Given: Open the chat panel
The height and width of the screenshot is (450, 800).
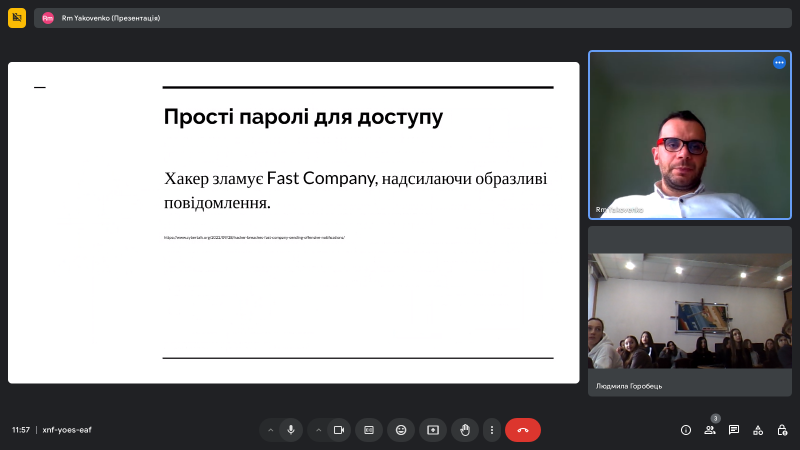Looking at the screenshot, I should coord(734,430).
